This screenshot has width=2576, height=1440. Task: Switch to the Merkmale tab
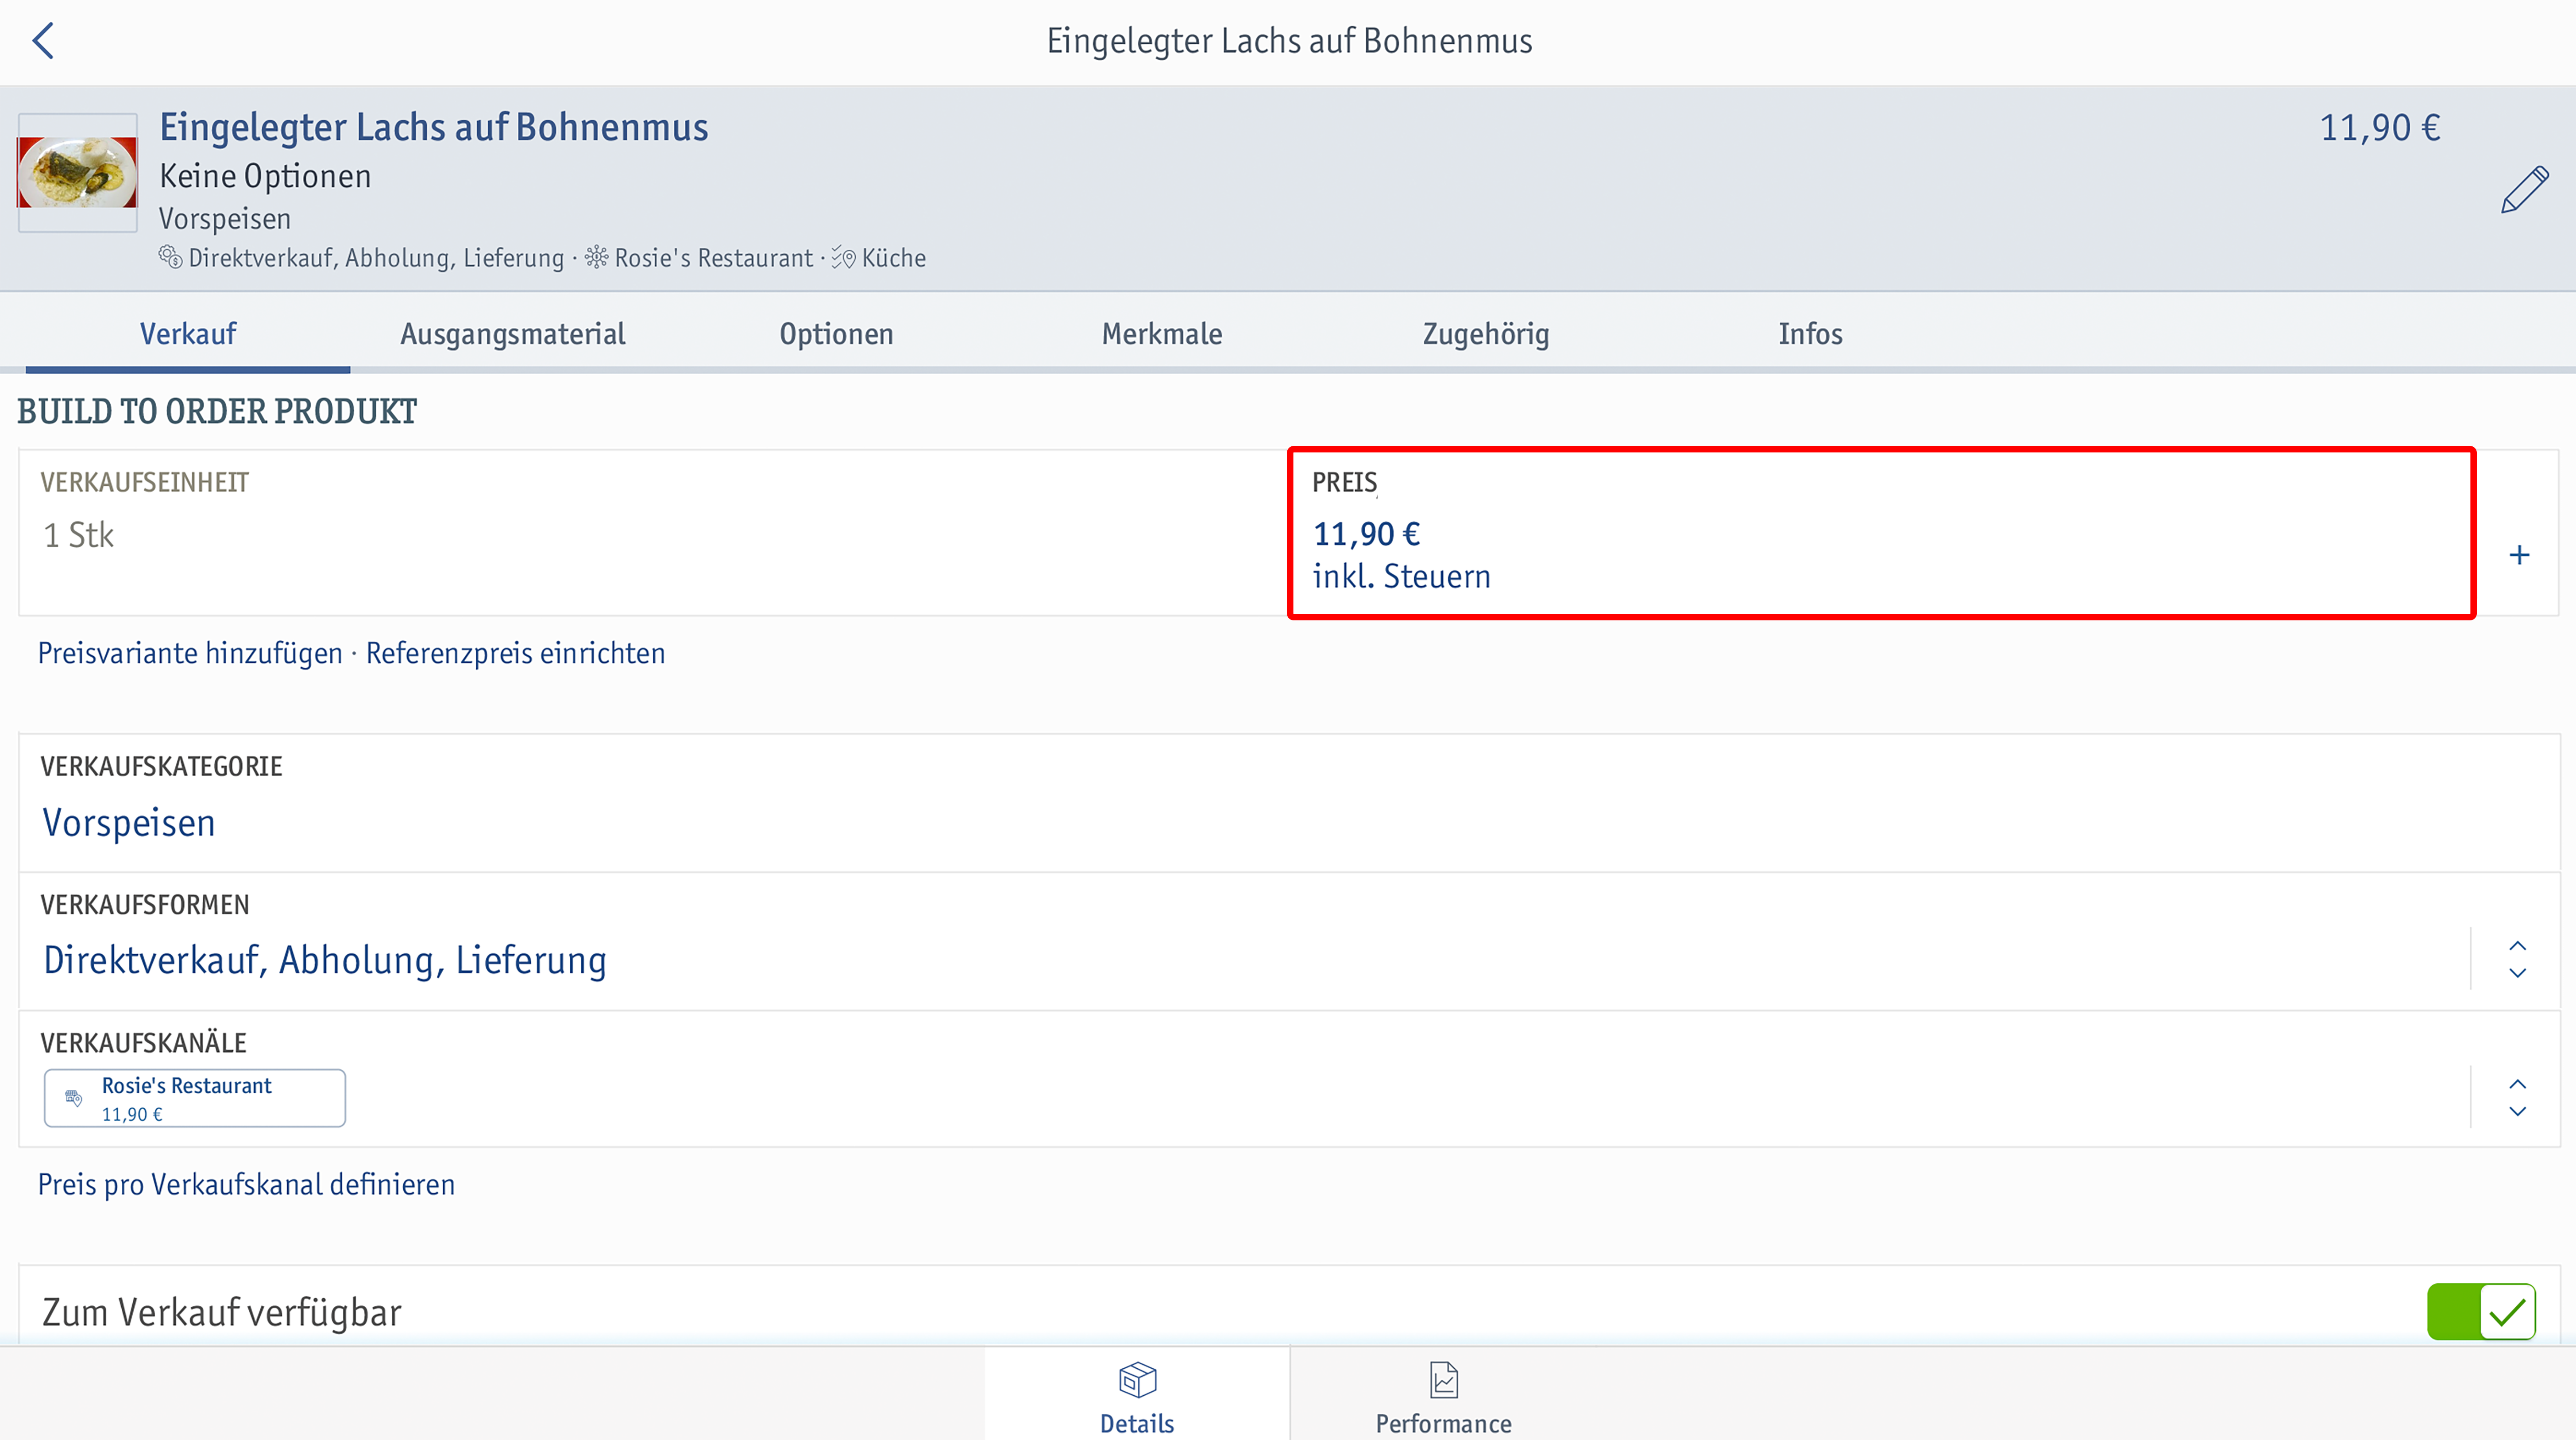coord(1161,333)
